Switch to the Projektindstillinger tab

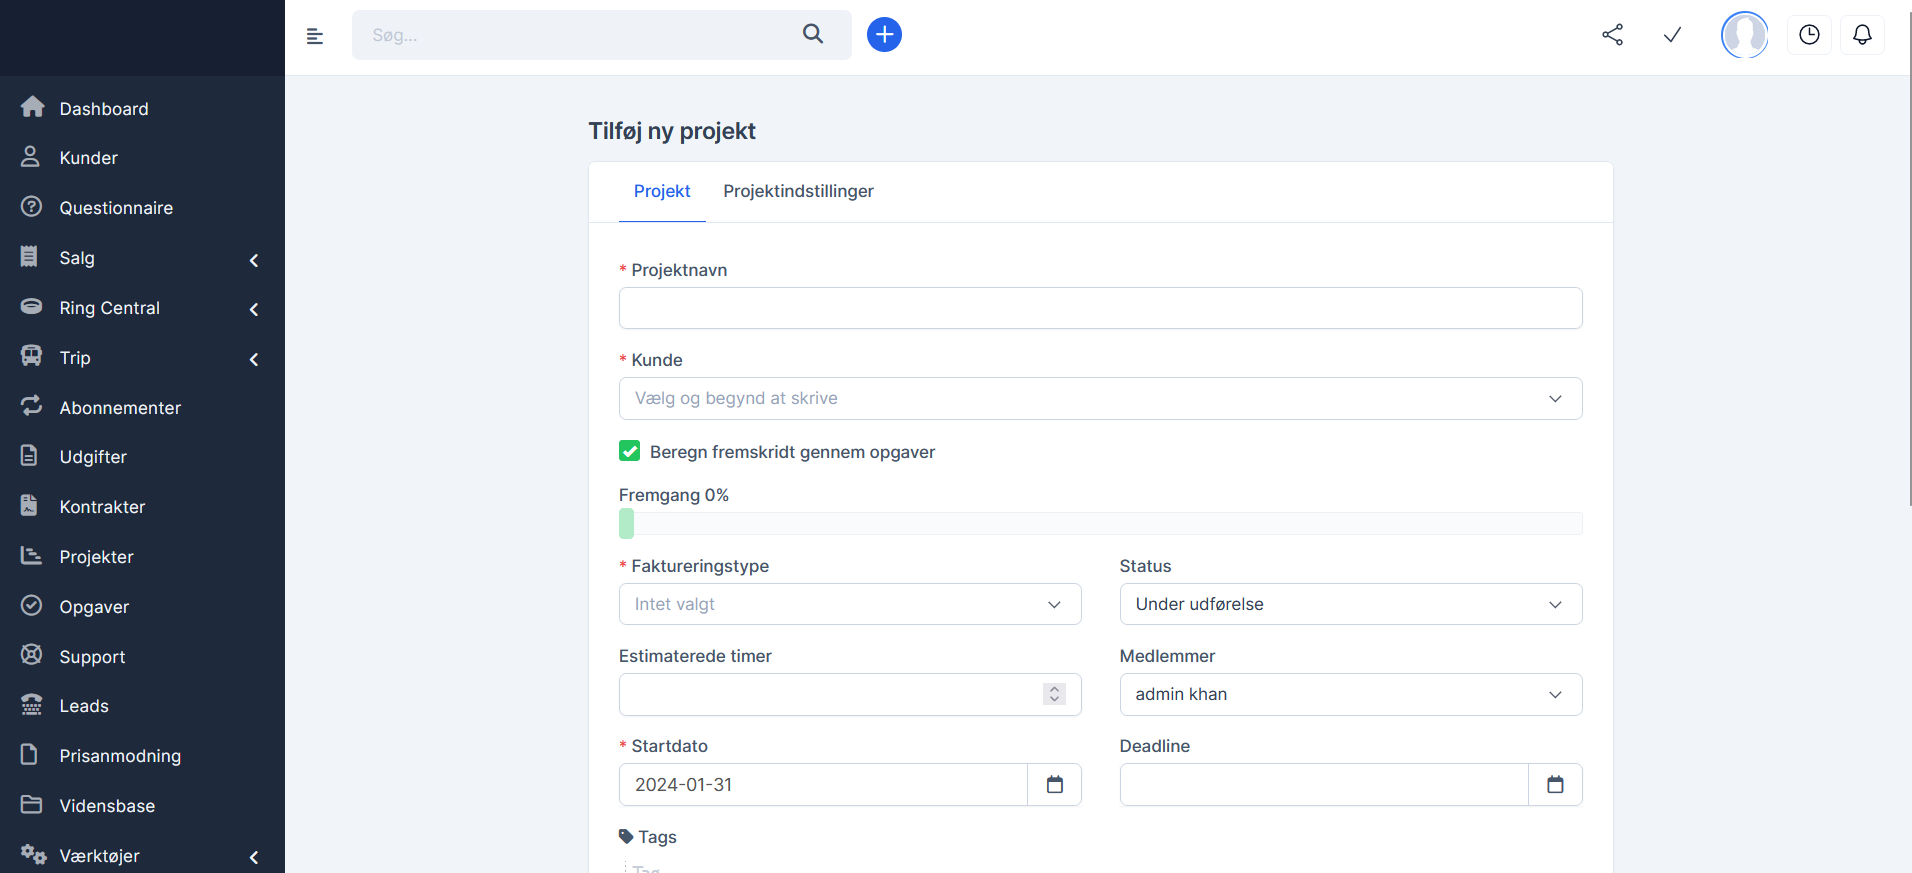coord(798,191)
